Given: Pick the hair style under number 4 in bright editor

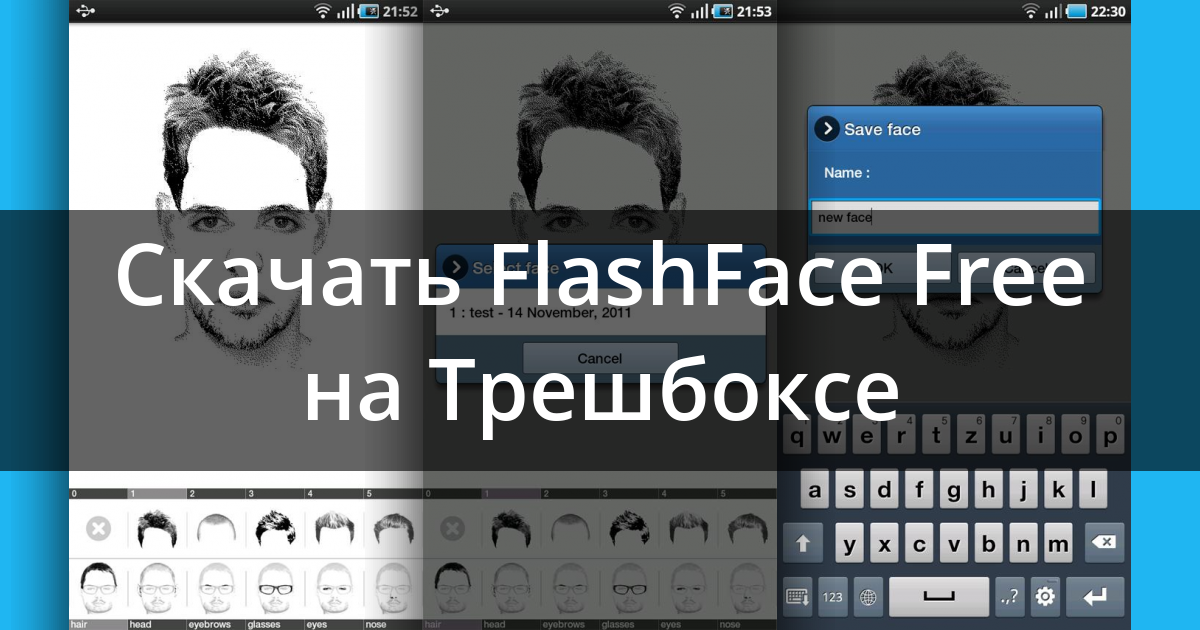Looking at the screenshot, I should pos(334,529).
